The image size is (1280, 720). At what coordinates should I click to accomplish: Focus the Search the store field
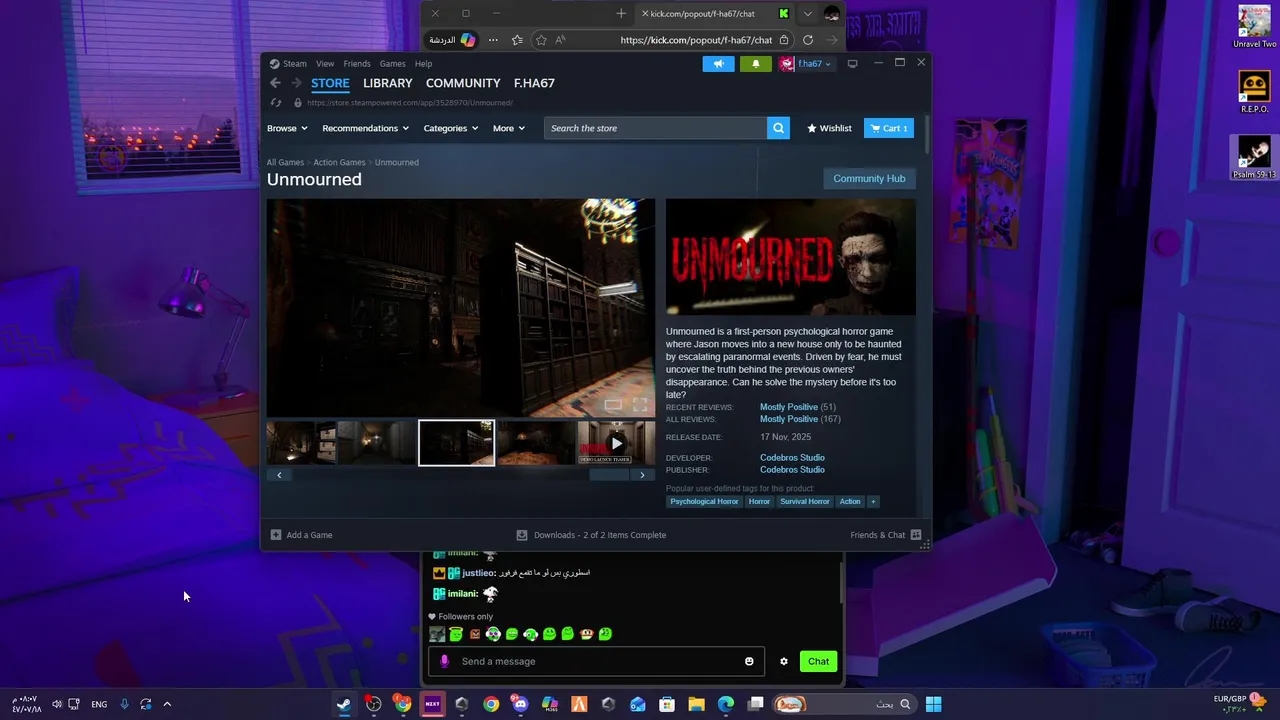click(655, 128)
